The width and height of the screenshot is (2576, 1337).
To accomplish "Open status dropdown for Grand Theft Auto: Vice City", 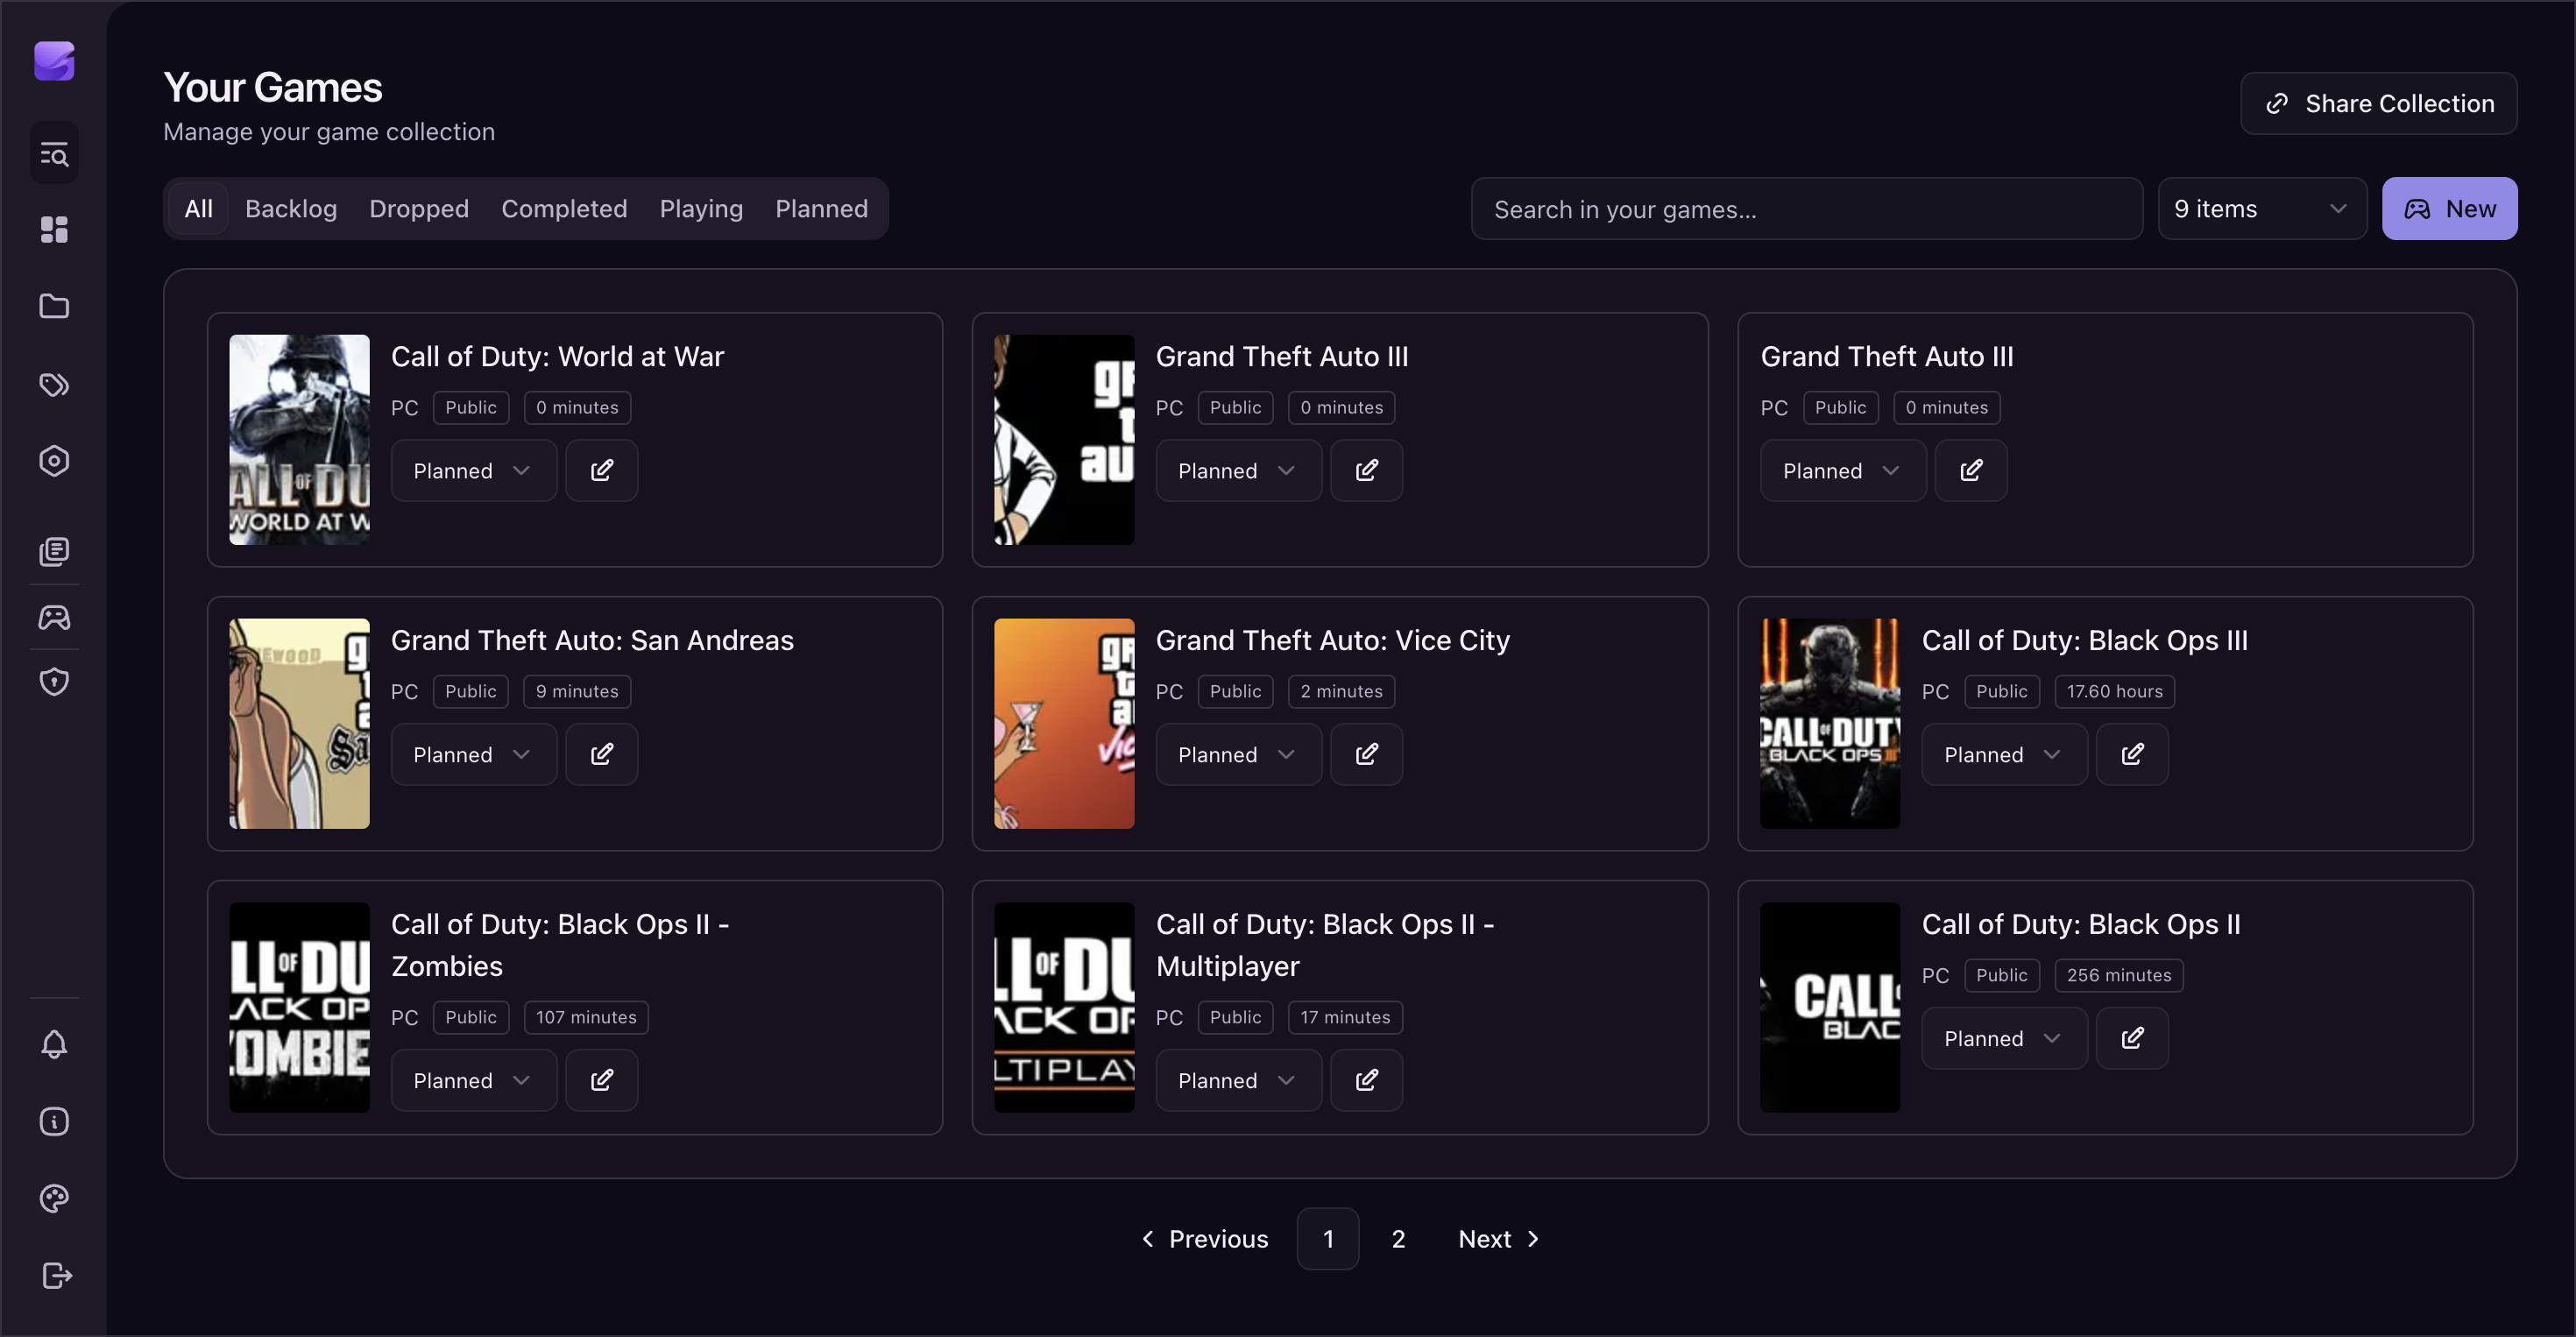I will point(1237,754).
